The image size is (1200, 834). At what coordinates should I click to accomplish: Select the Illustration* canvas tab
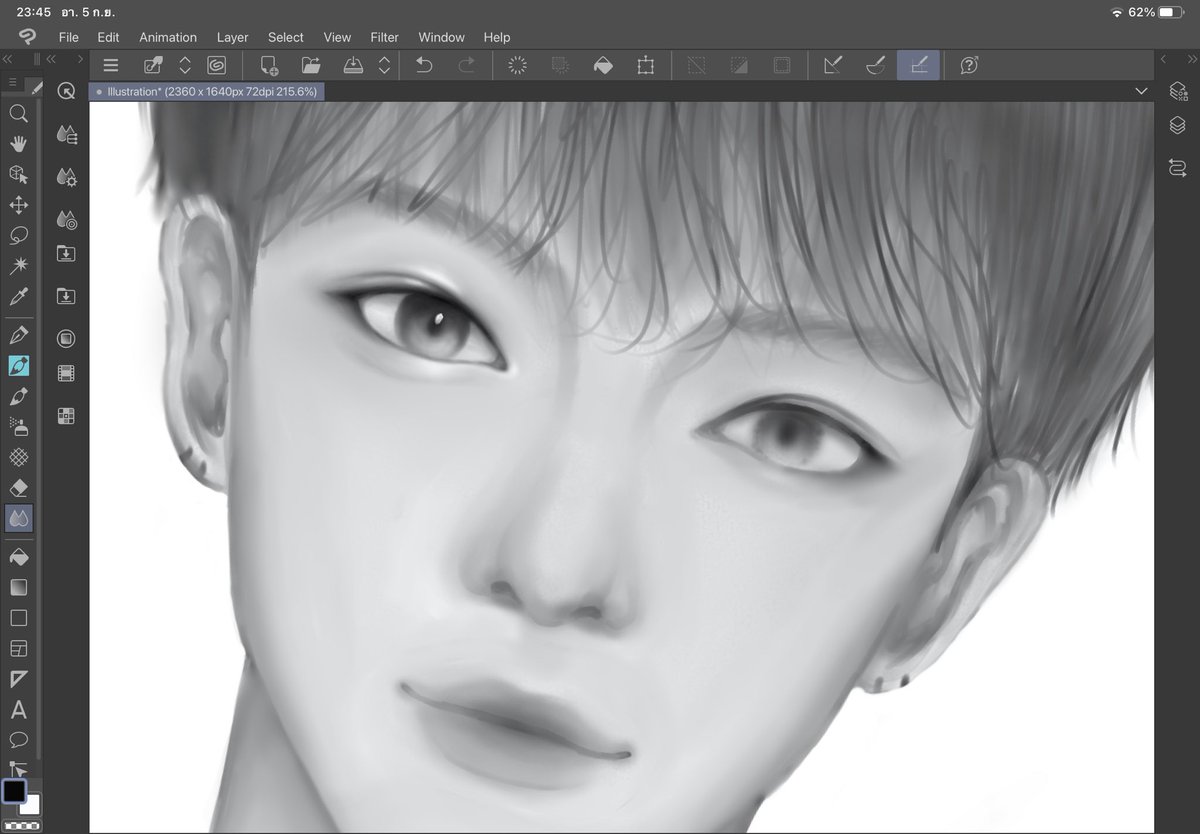[x=205, y=91]
